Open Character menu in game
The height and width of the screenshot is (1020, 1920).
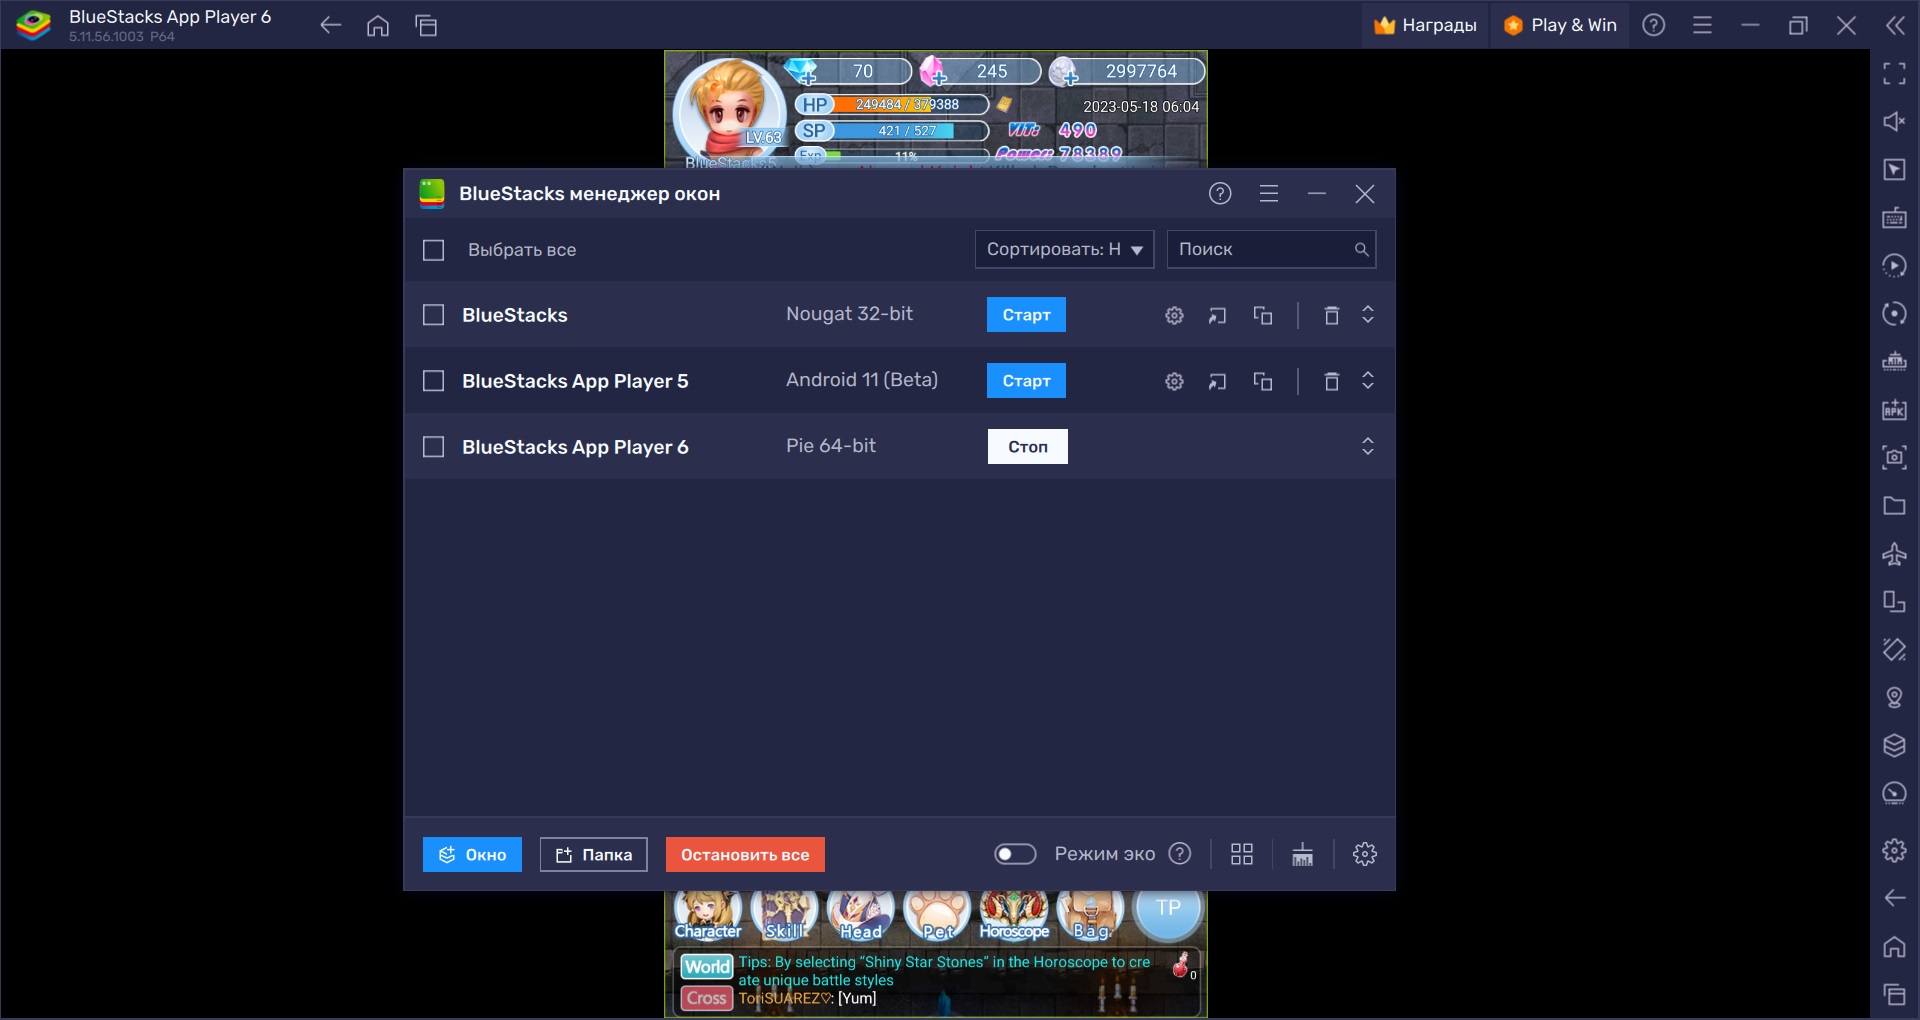click(708, 916)
